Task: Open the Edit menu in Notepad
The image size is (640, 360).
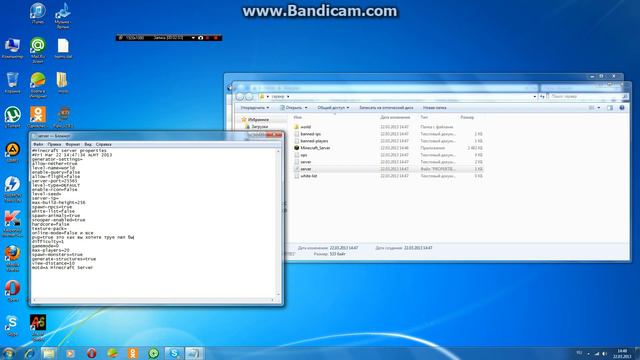Action: point(54,144)
